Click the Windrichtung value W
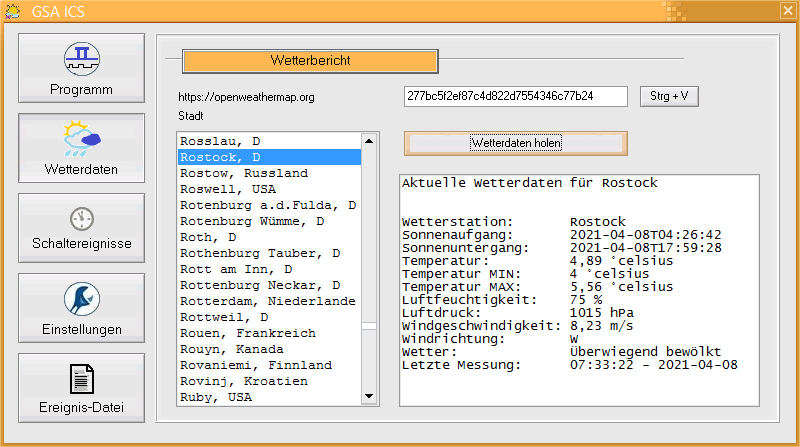800x447 pixels. pyautogui.click(x=574, y=339)
